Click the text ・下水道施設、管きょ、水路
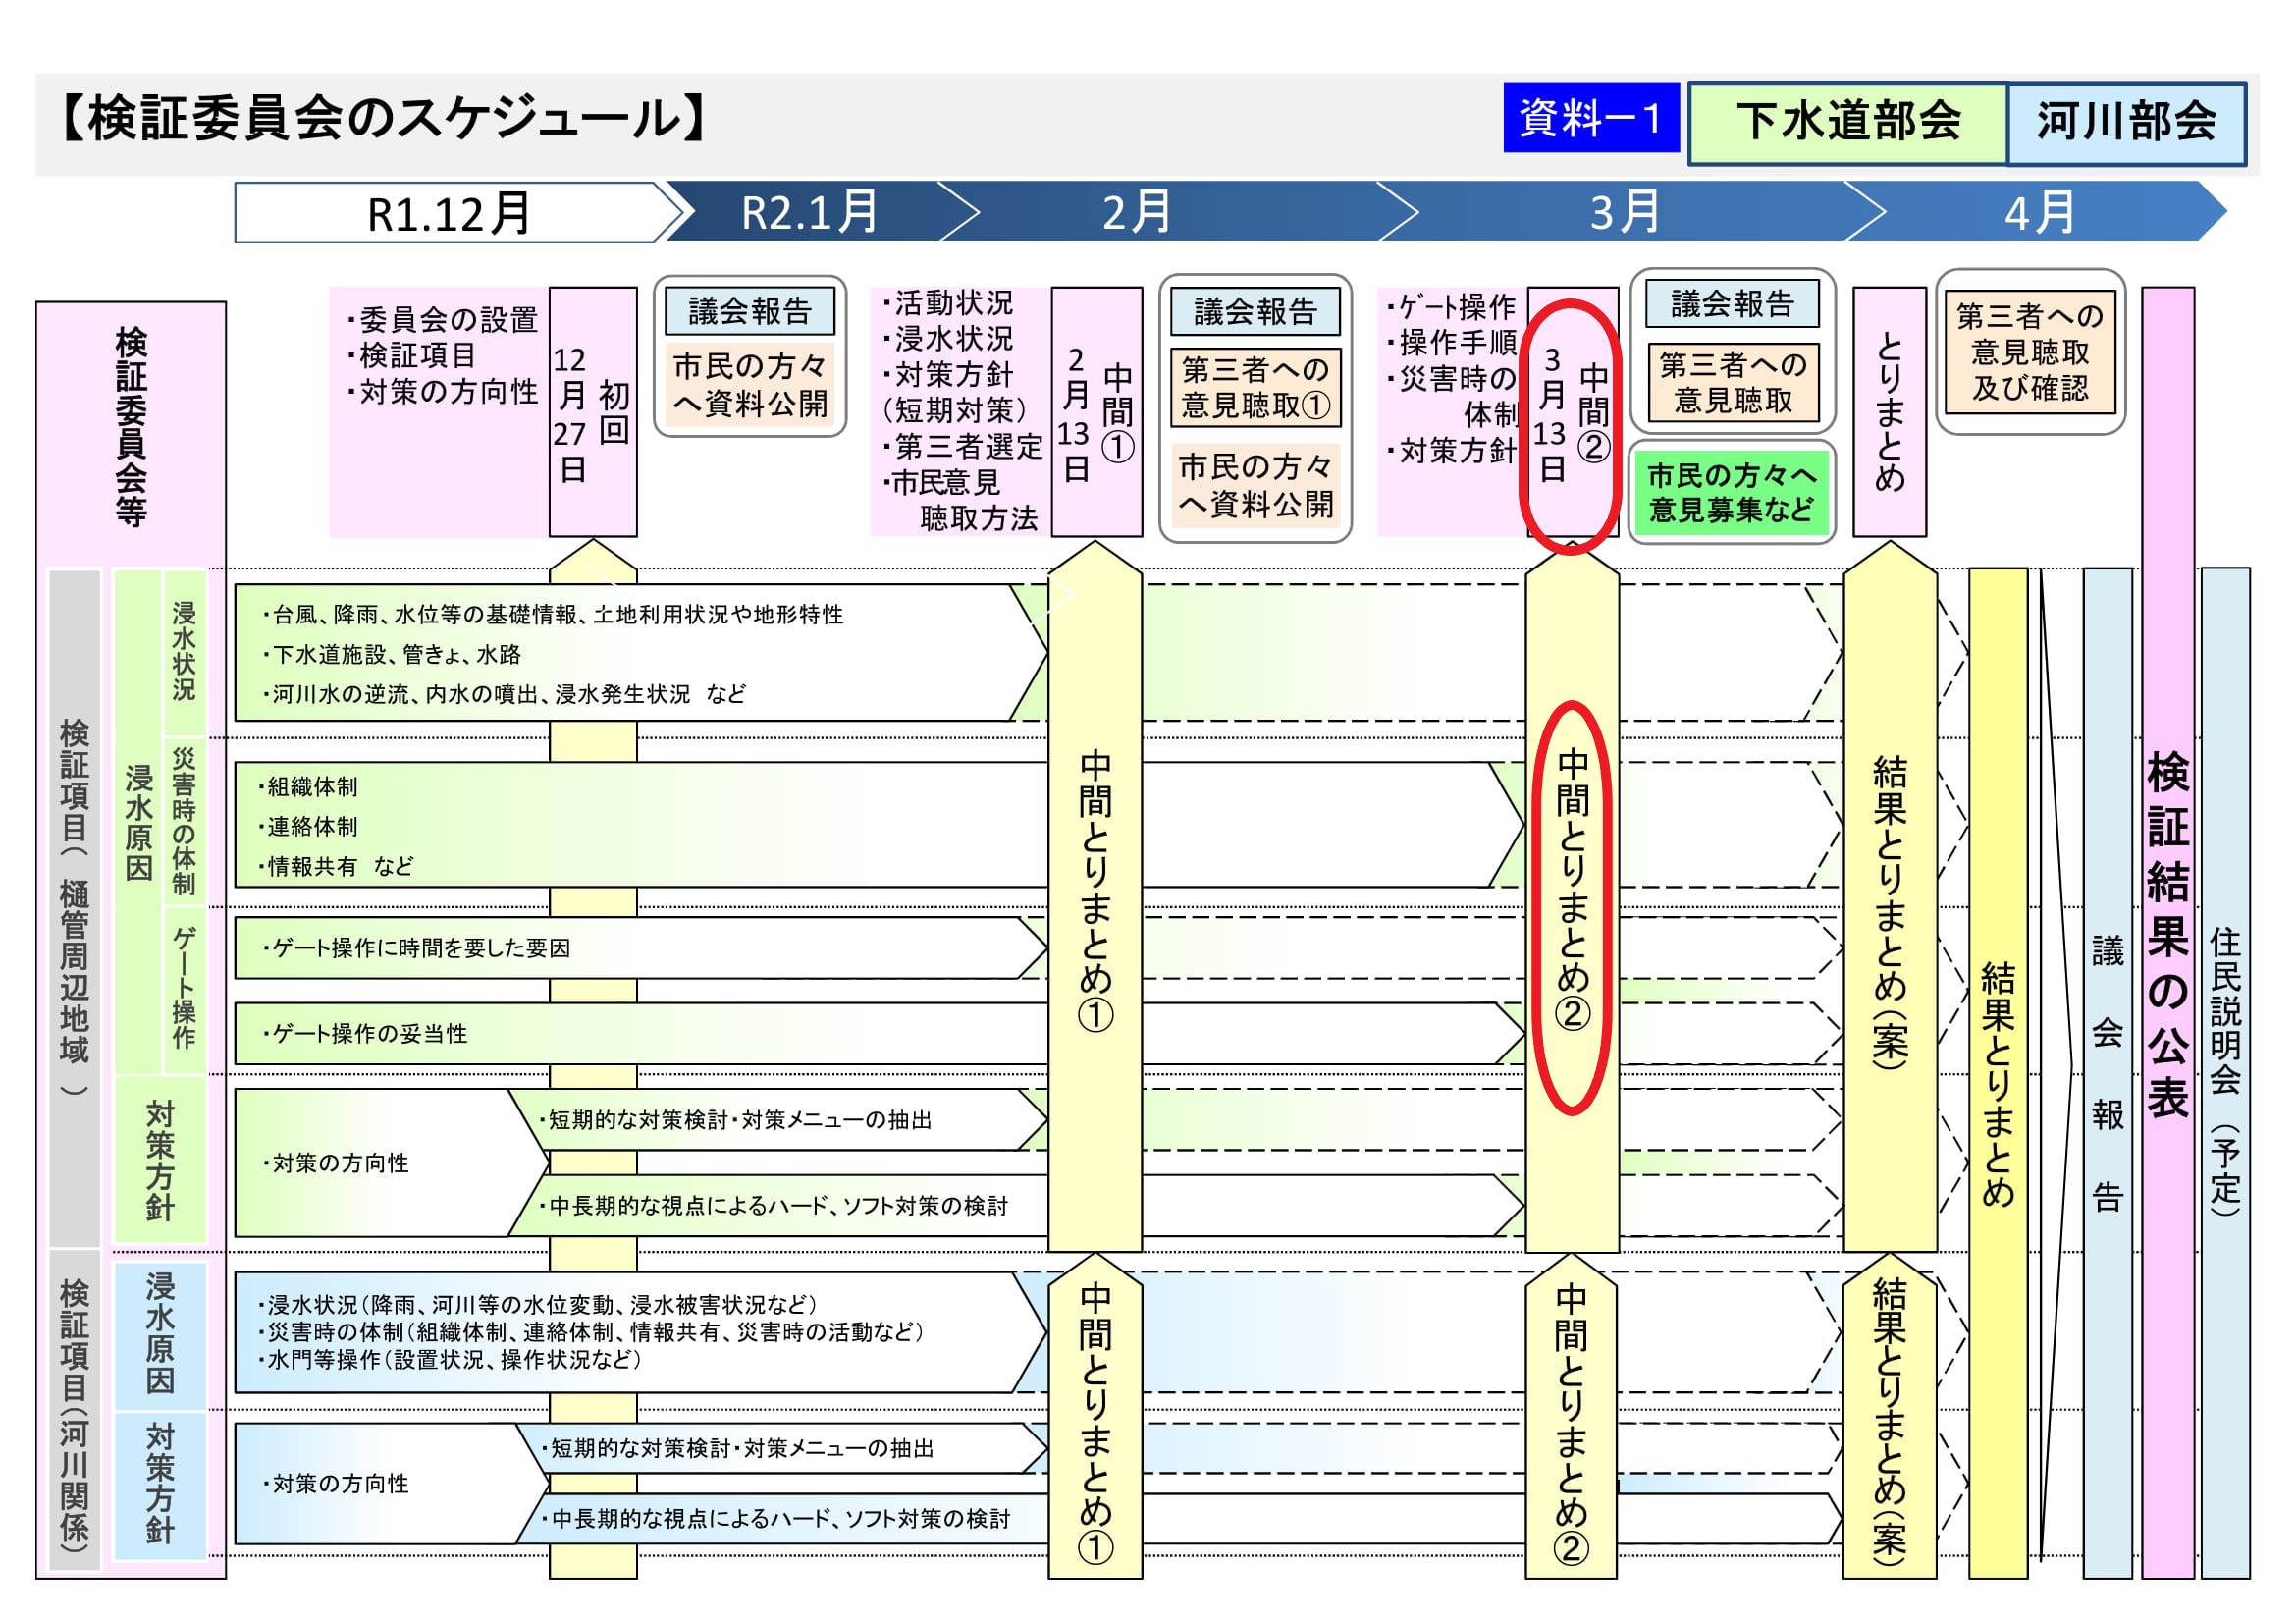This screenshot has height=1623, width=2296. click(x=392, y=654)
